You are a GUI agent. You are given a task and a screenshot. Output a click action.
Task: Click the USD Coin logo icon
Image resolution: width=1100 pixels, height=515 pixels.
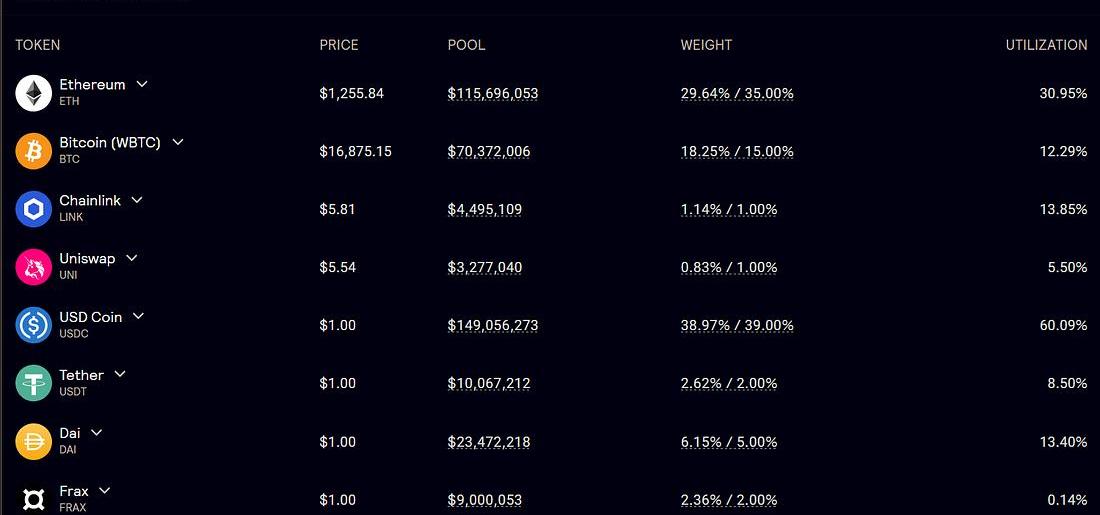[x=34, y=325]
